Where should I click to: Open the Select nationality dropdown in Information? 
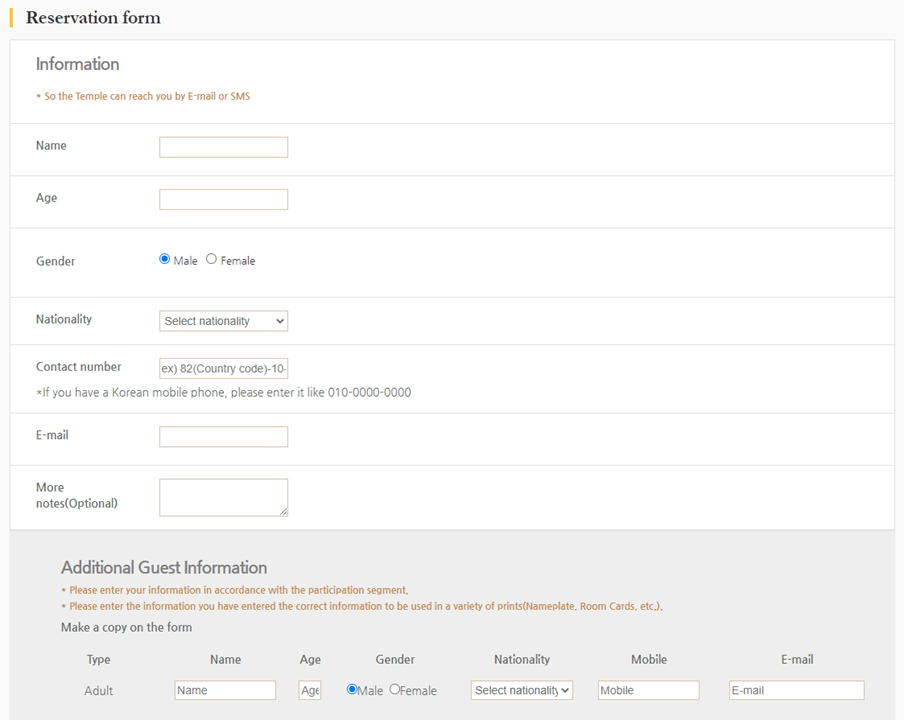[223, 321]
